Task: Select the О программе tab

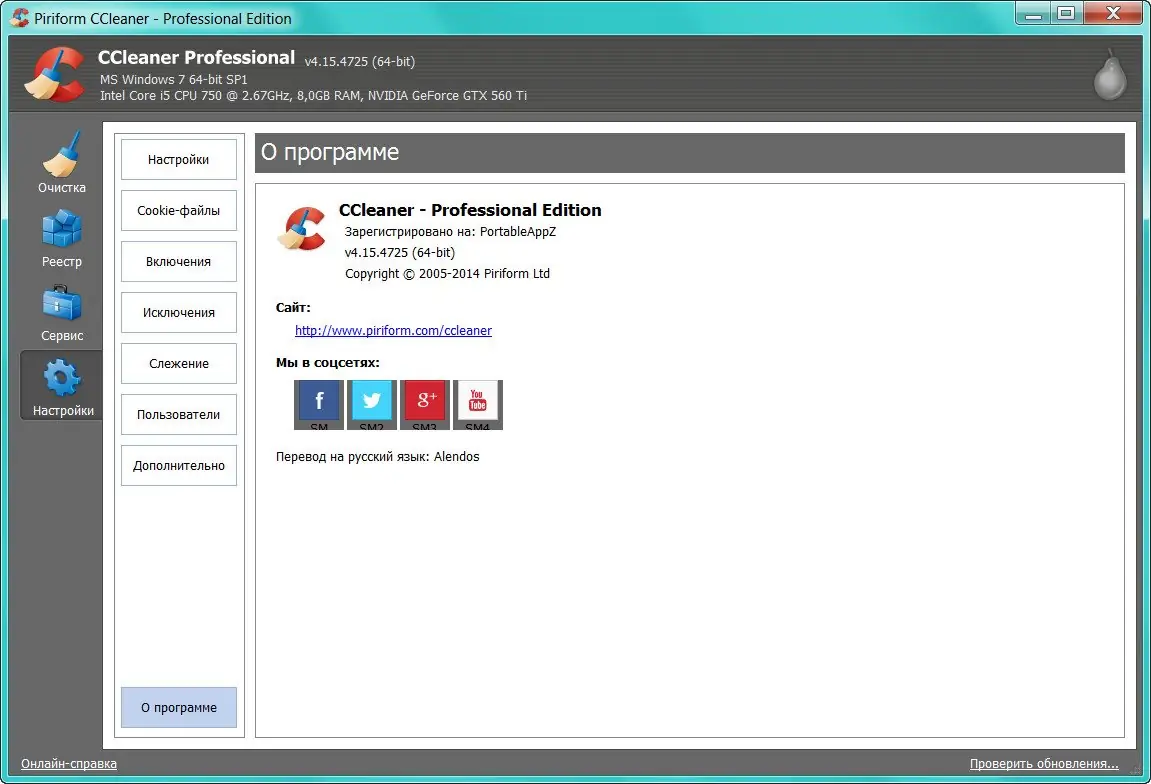Action: pos(178,708)
